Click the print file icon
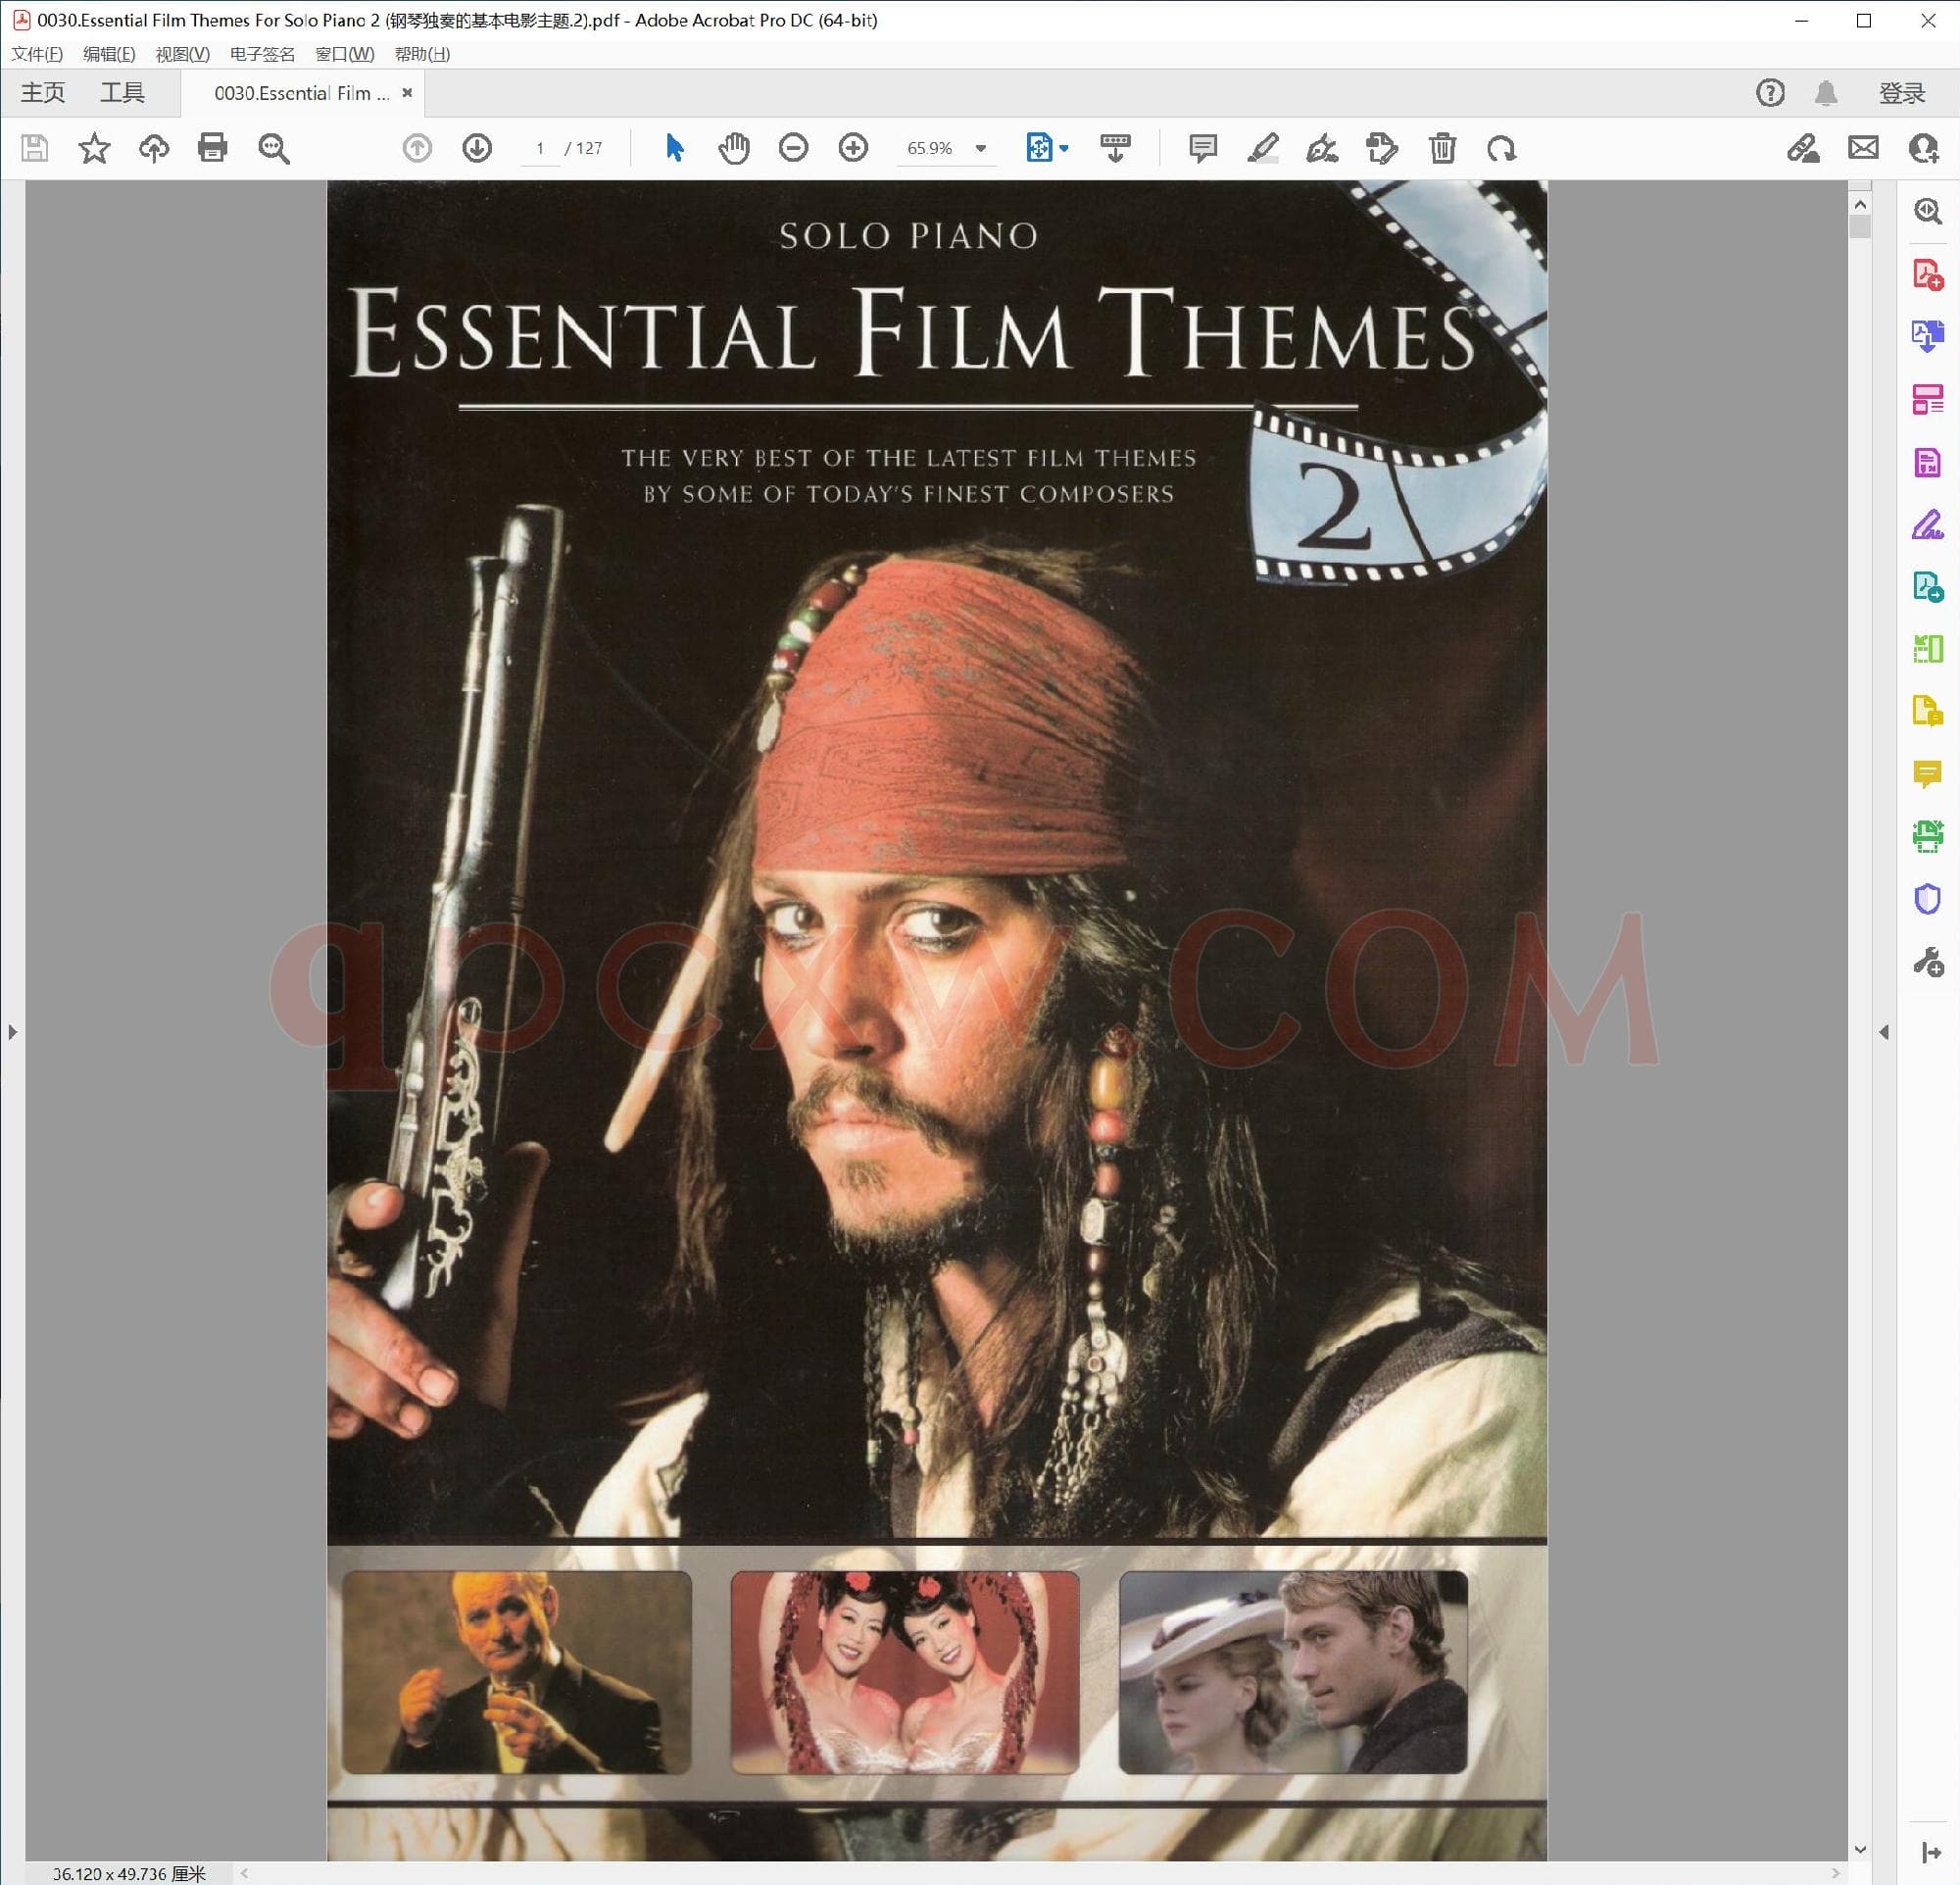The width and height of the screenshot is (1960, 1885). [212, 148]
